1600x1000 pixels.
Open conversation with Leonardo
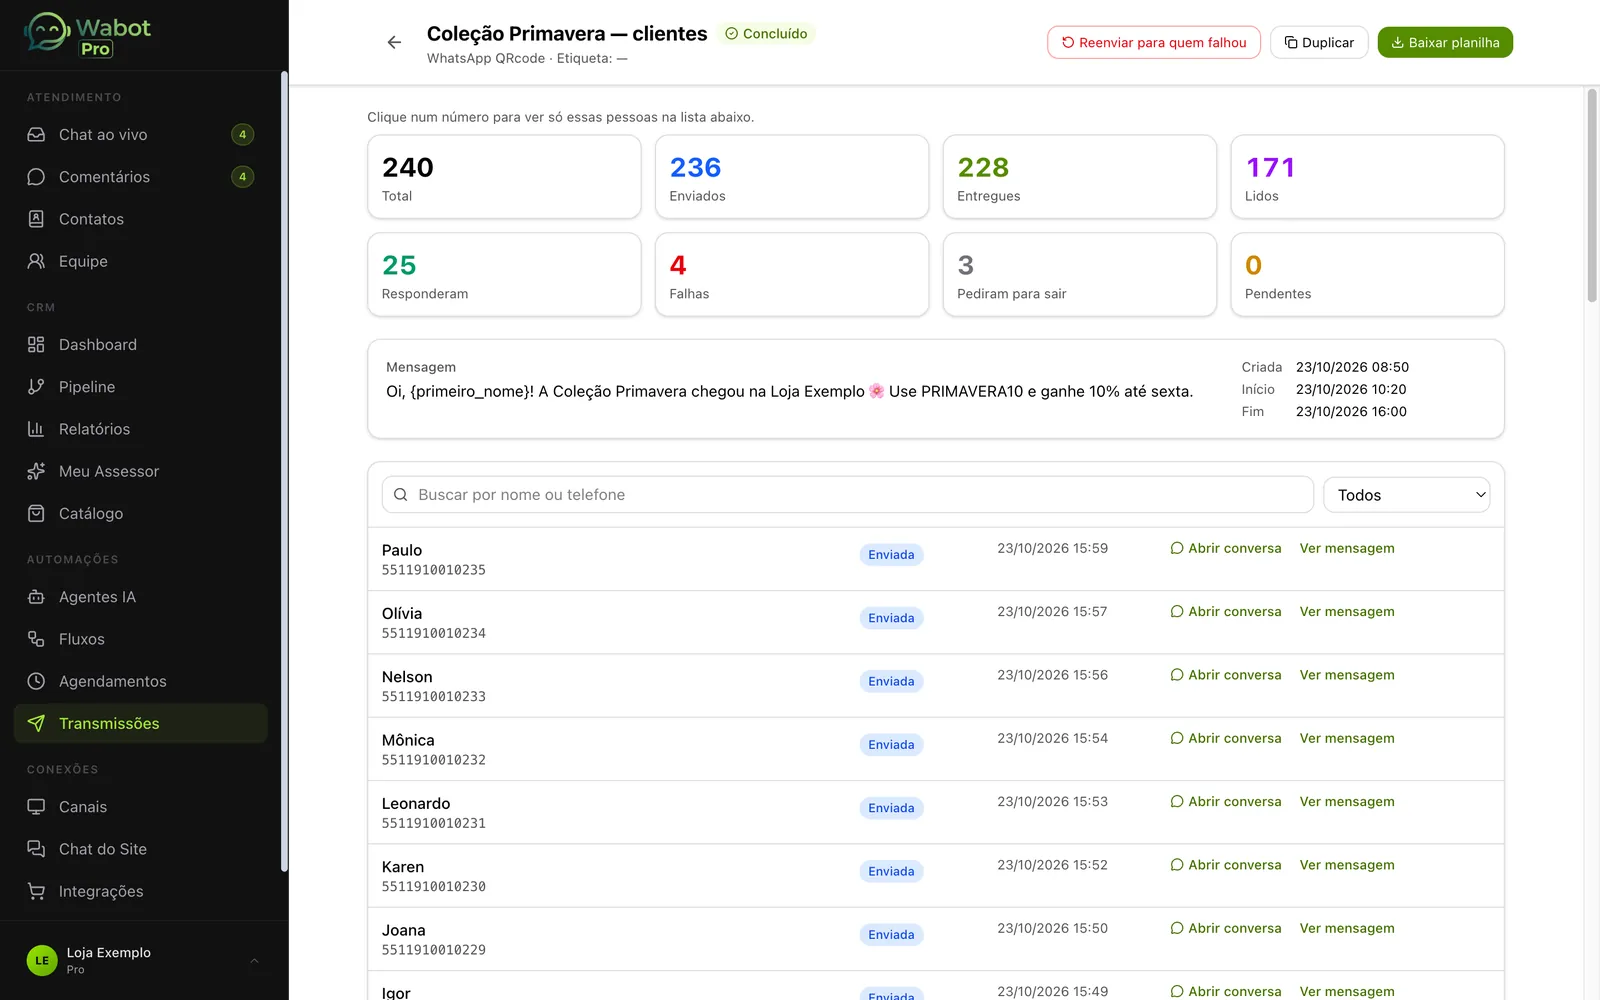pyautogui.click(x=1226, y=802)
